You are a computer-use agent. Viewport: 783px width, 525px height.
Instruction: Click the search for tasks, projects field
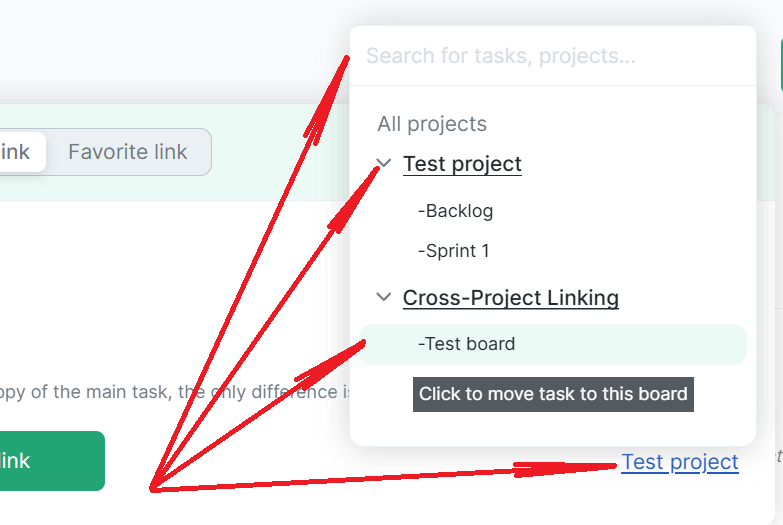(x=552, y=56)
